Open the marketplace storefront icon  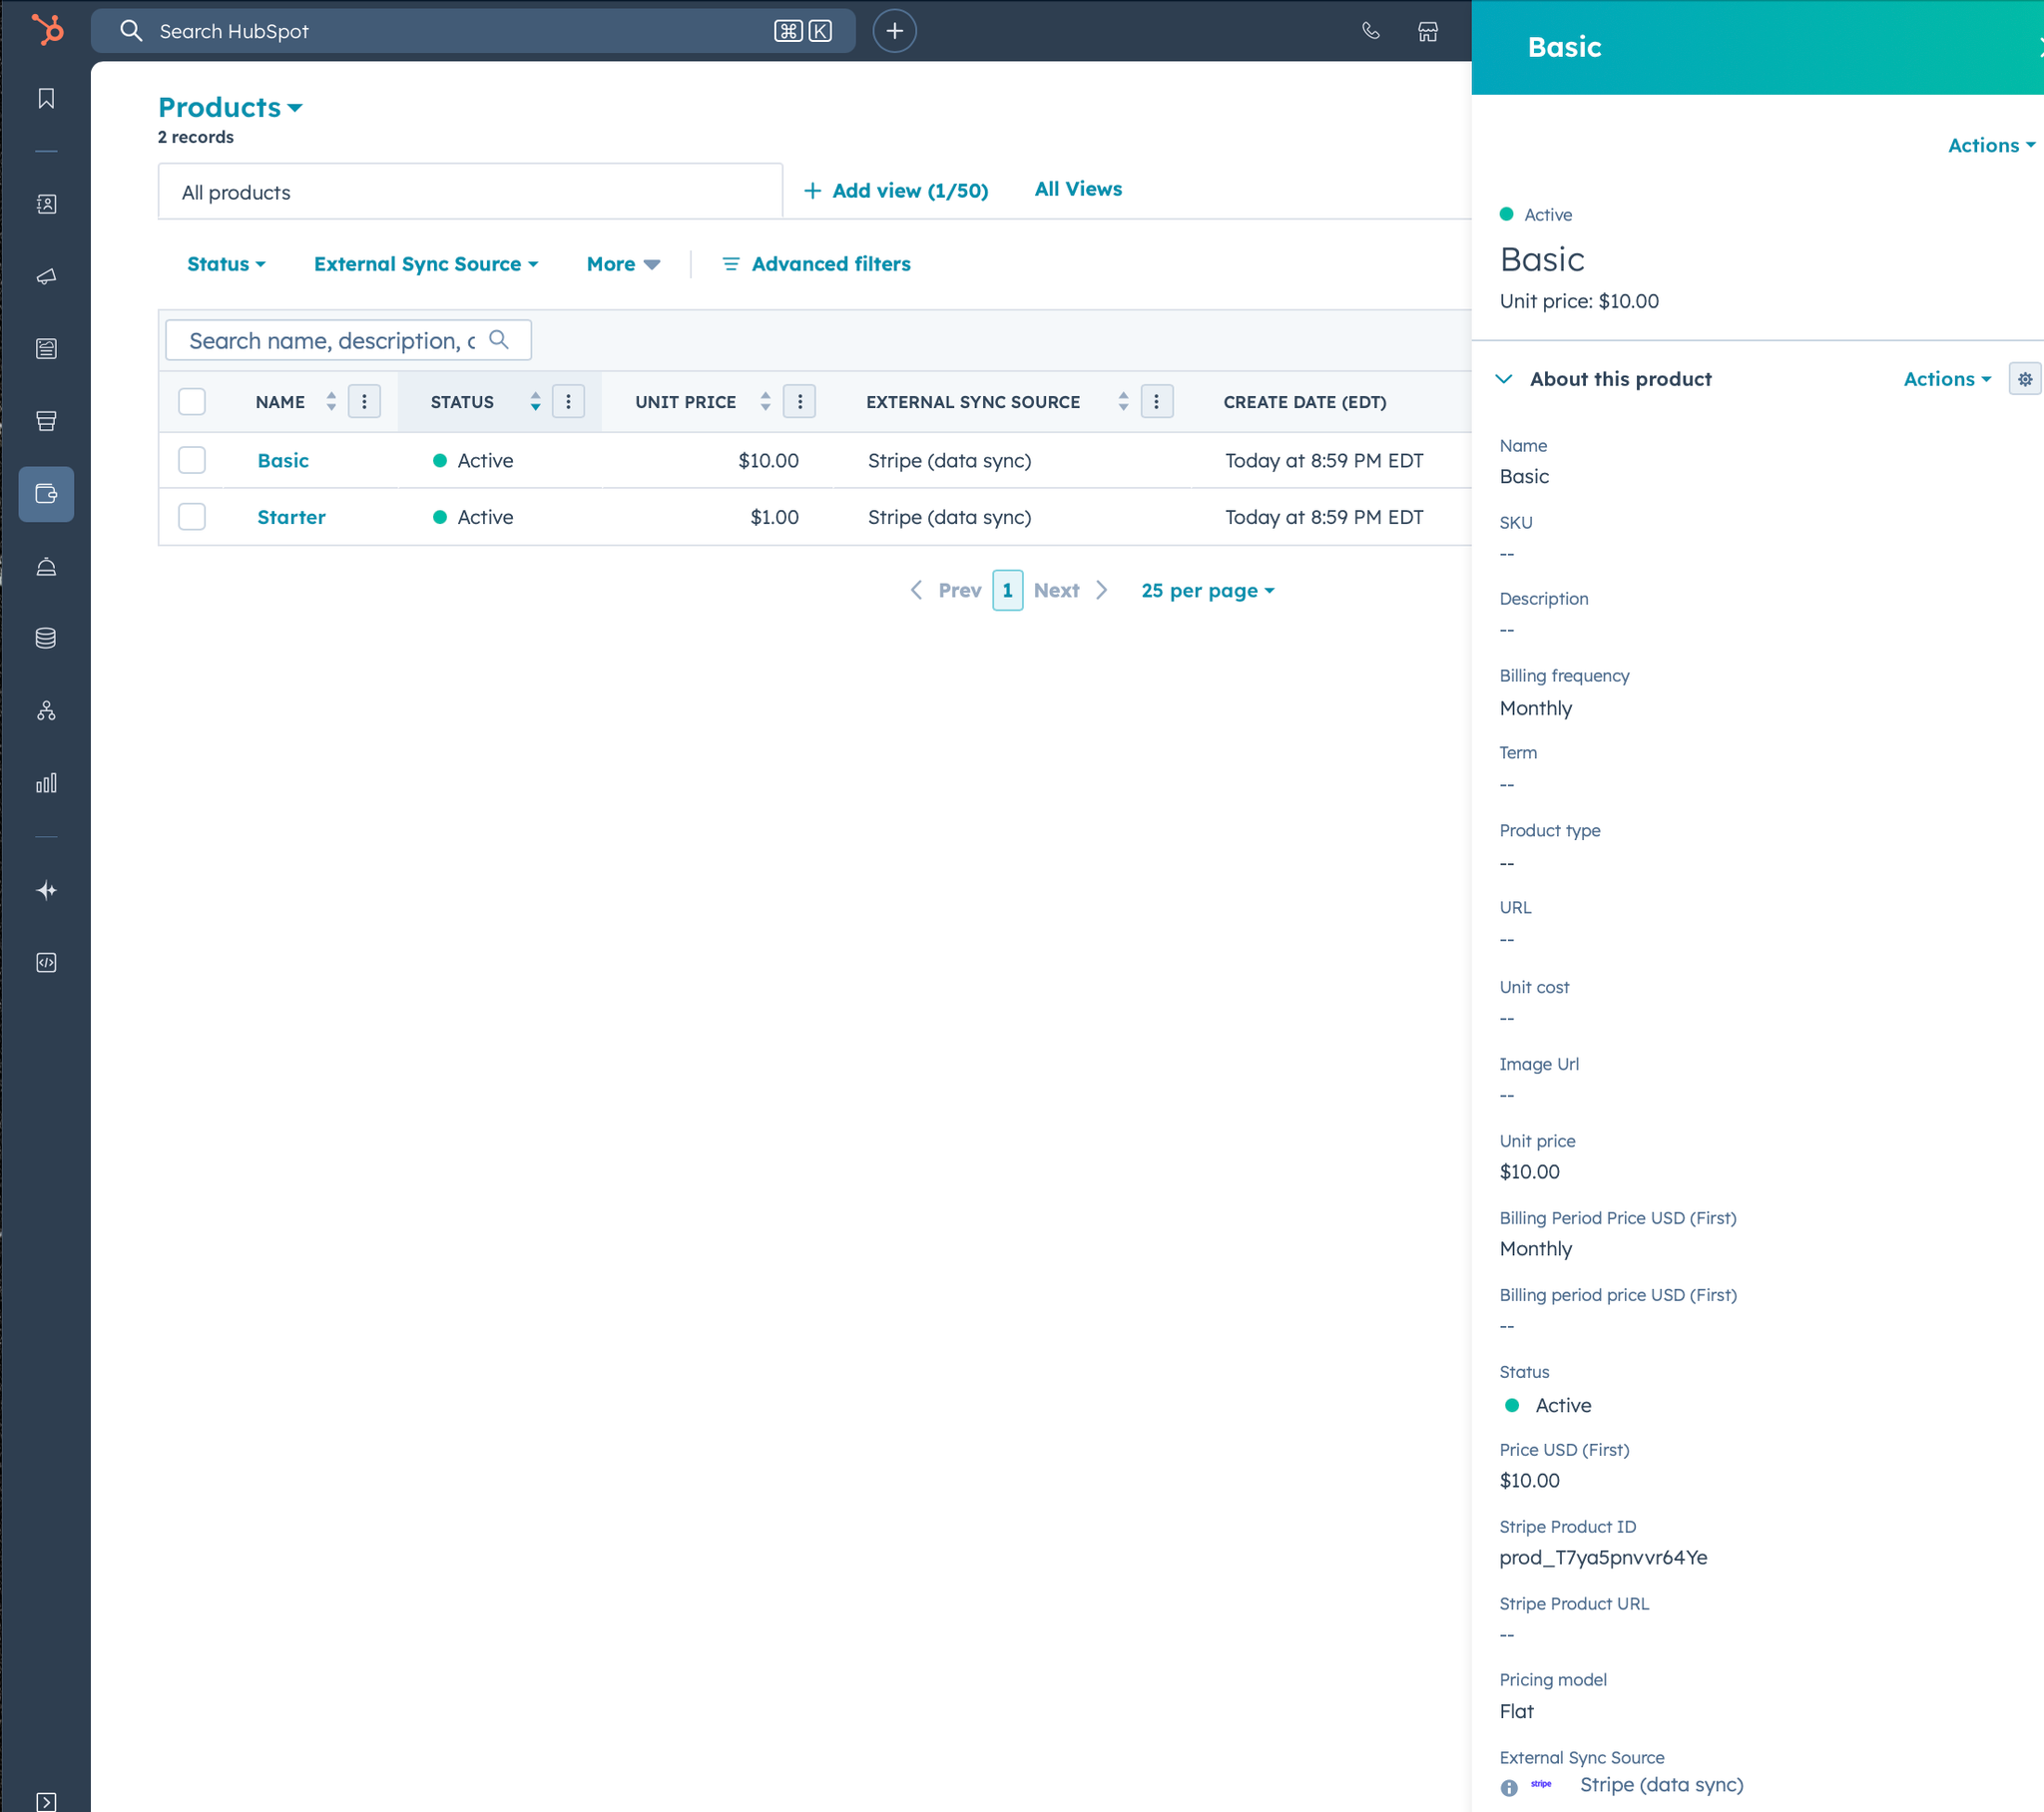pyautogui.click(x=1428, y=31)
